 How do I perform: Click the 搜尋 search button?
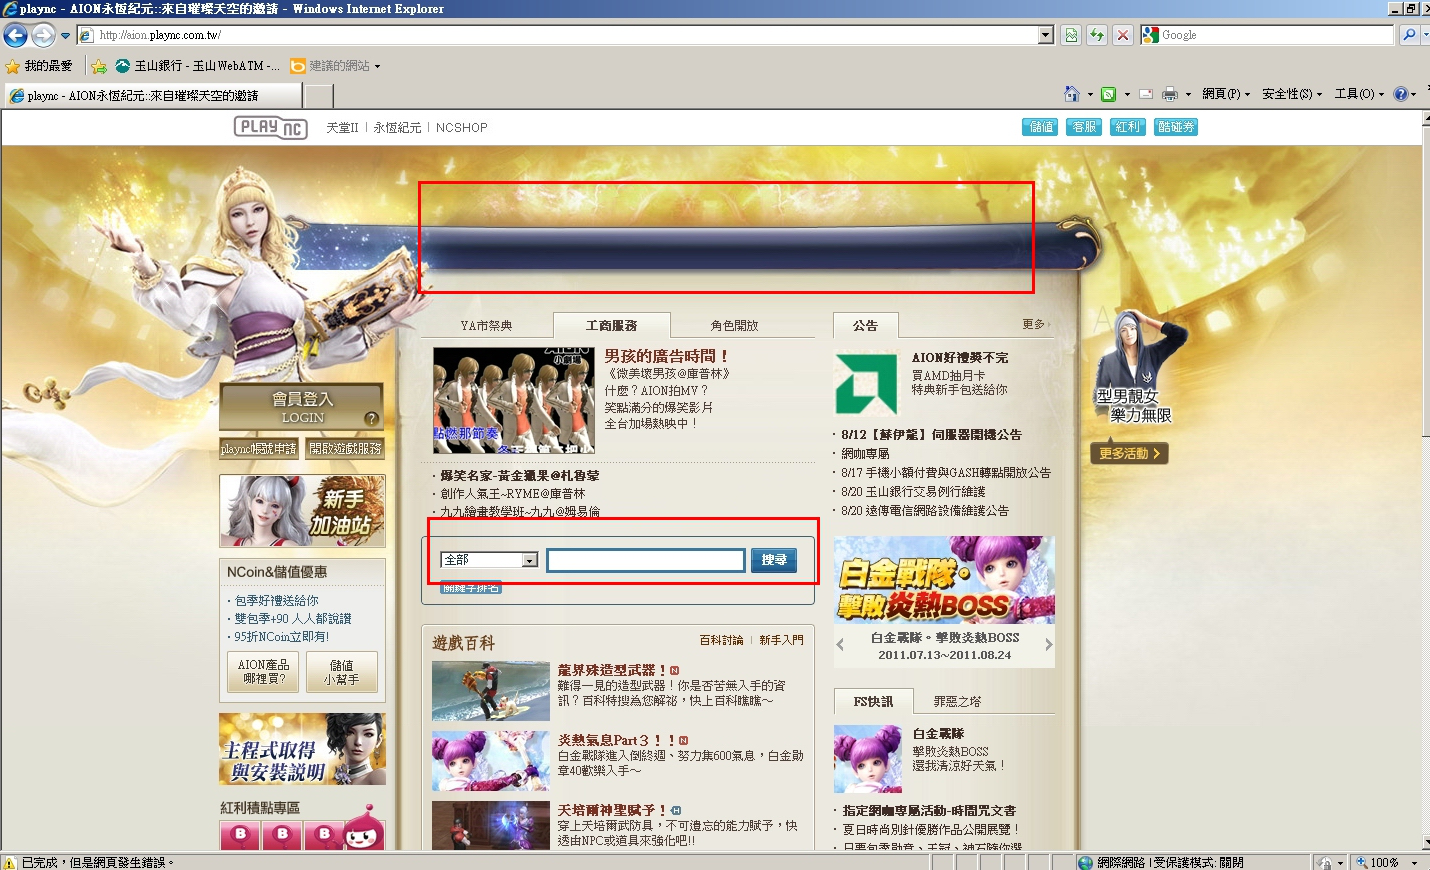(774, 560)
